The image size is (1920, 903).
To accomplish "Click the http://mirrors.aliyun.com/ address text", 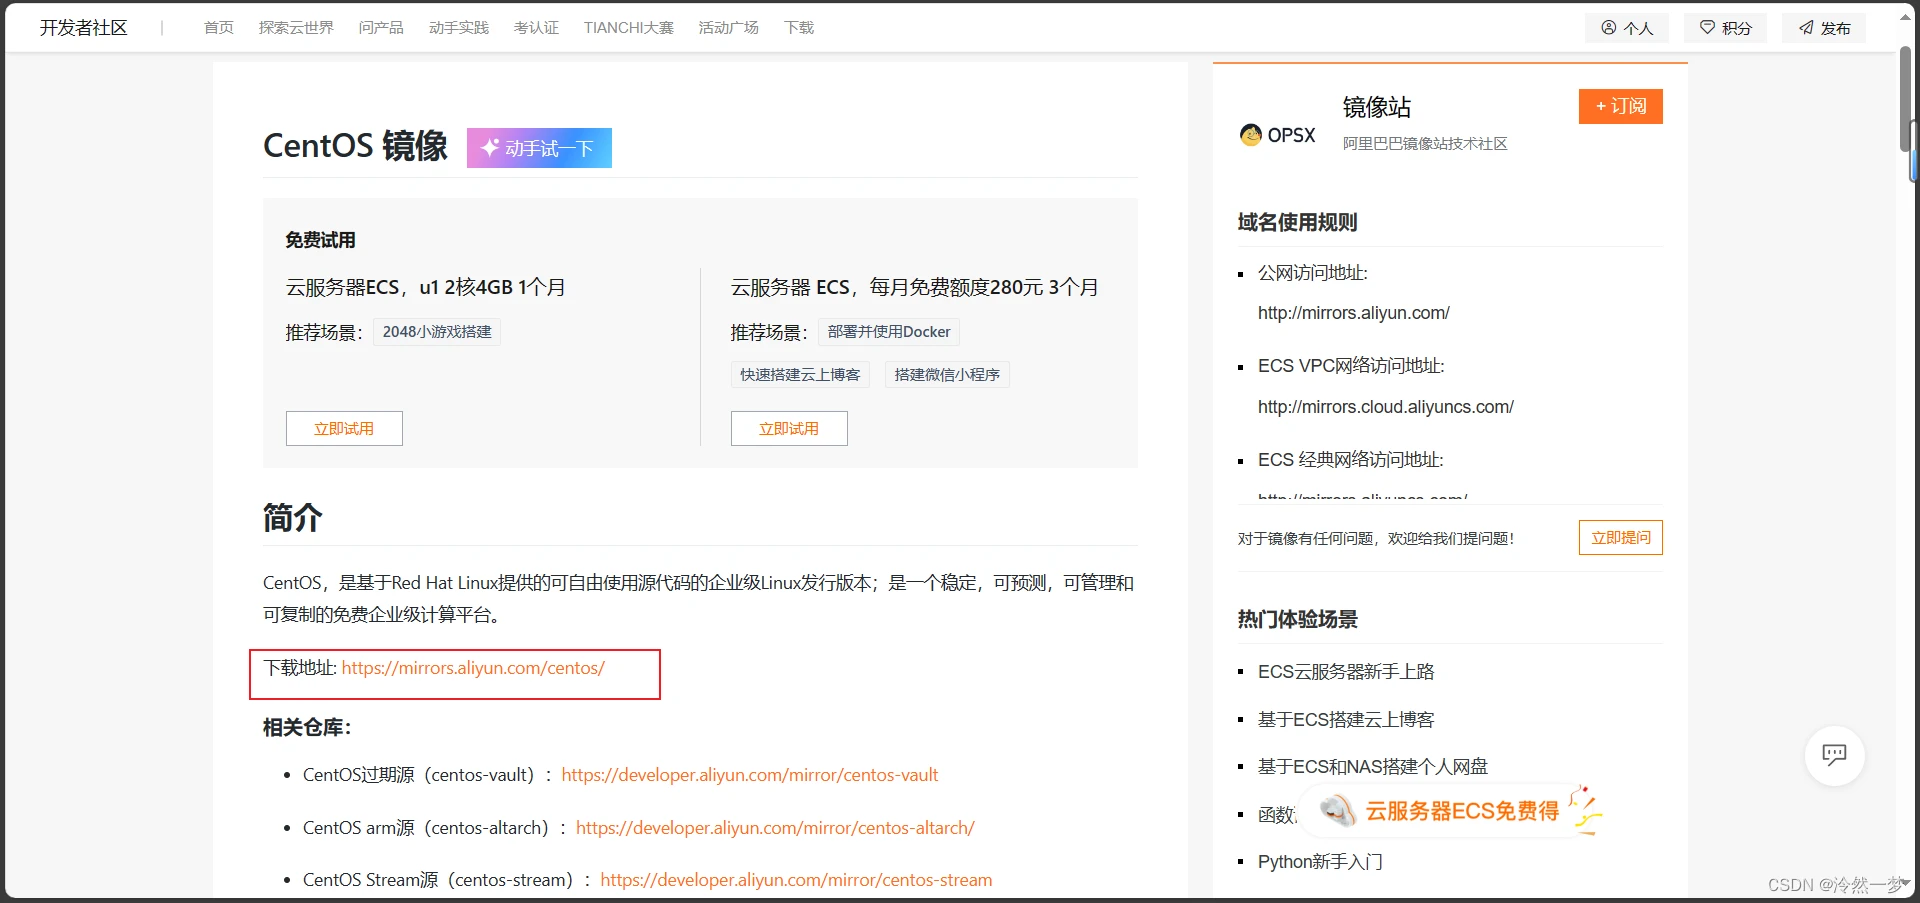I will point(1354,313).
